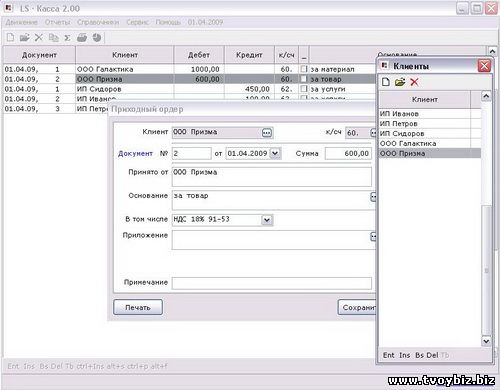This screenshot has height=390, width=500.
Task: Click the Документ column header
Action: click(x=39, y=55)
